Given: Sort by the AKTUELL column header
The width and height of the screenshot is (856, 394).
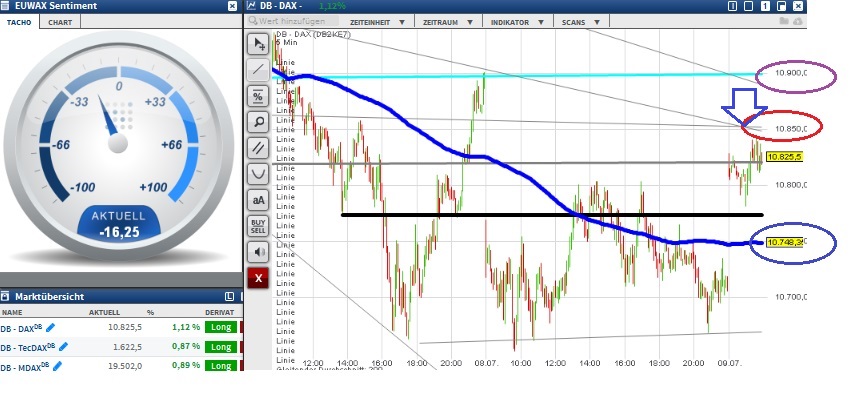Looking at the screenshot, I should 104,313.
